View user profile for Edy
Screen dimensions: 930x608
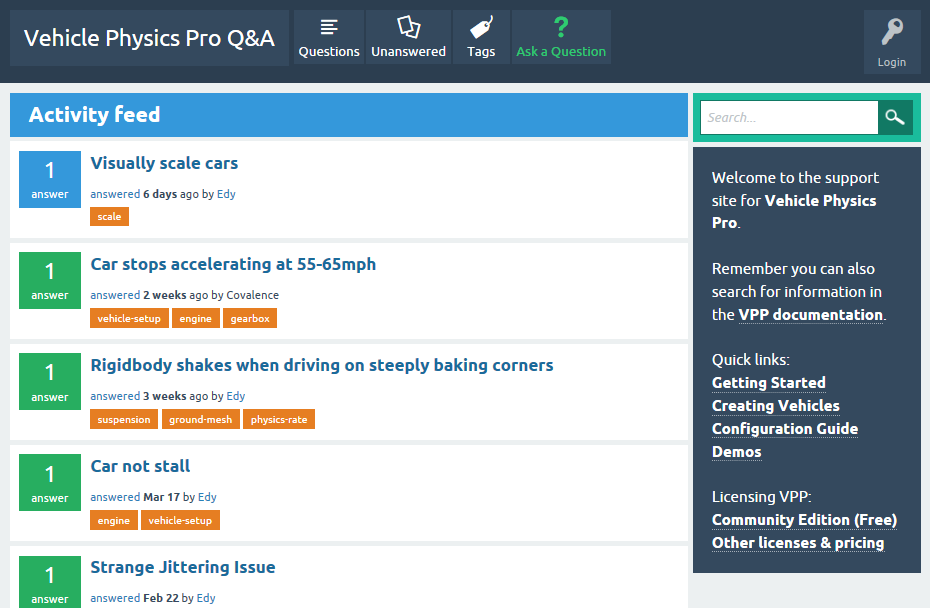point(226,194)
